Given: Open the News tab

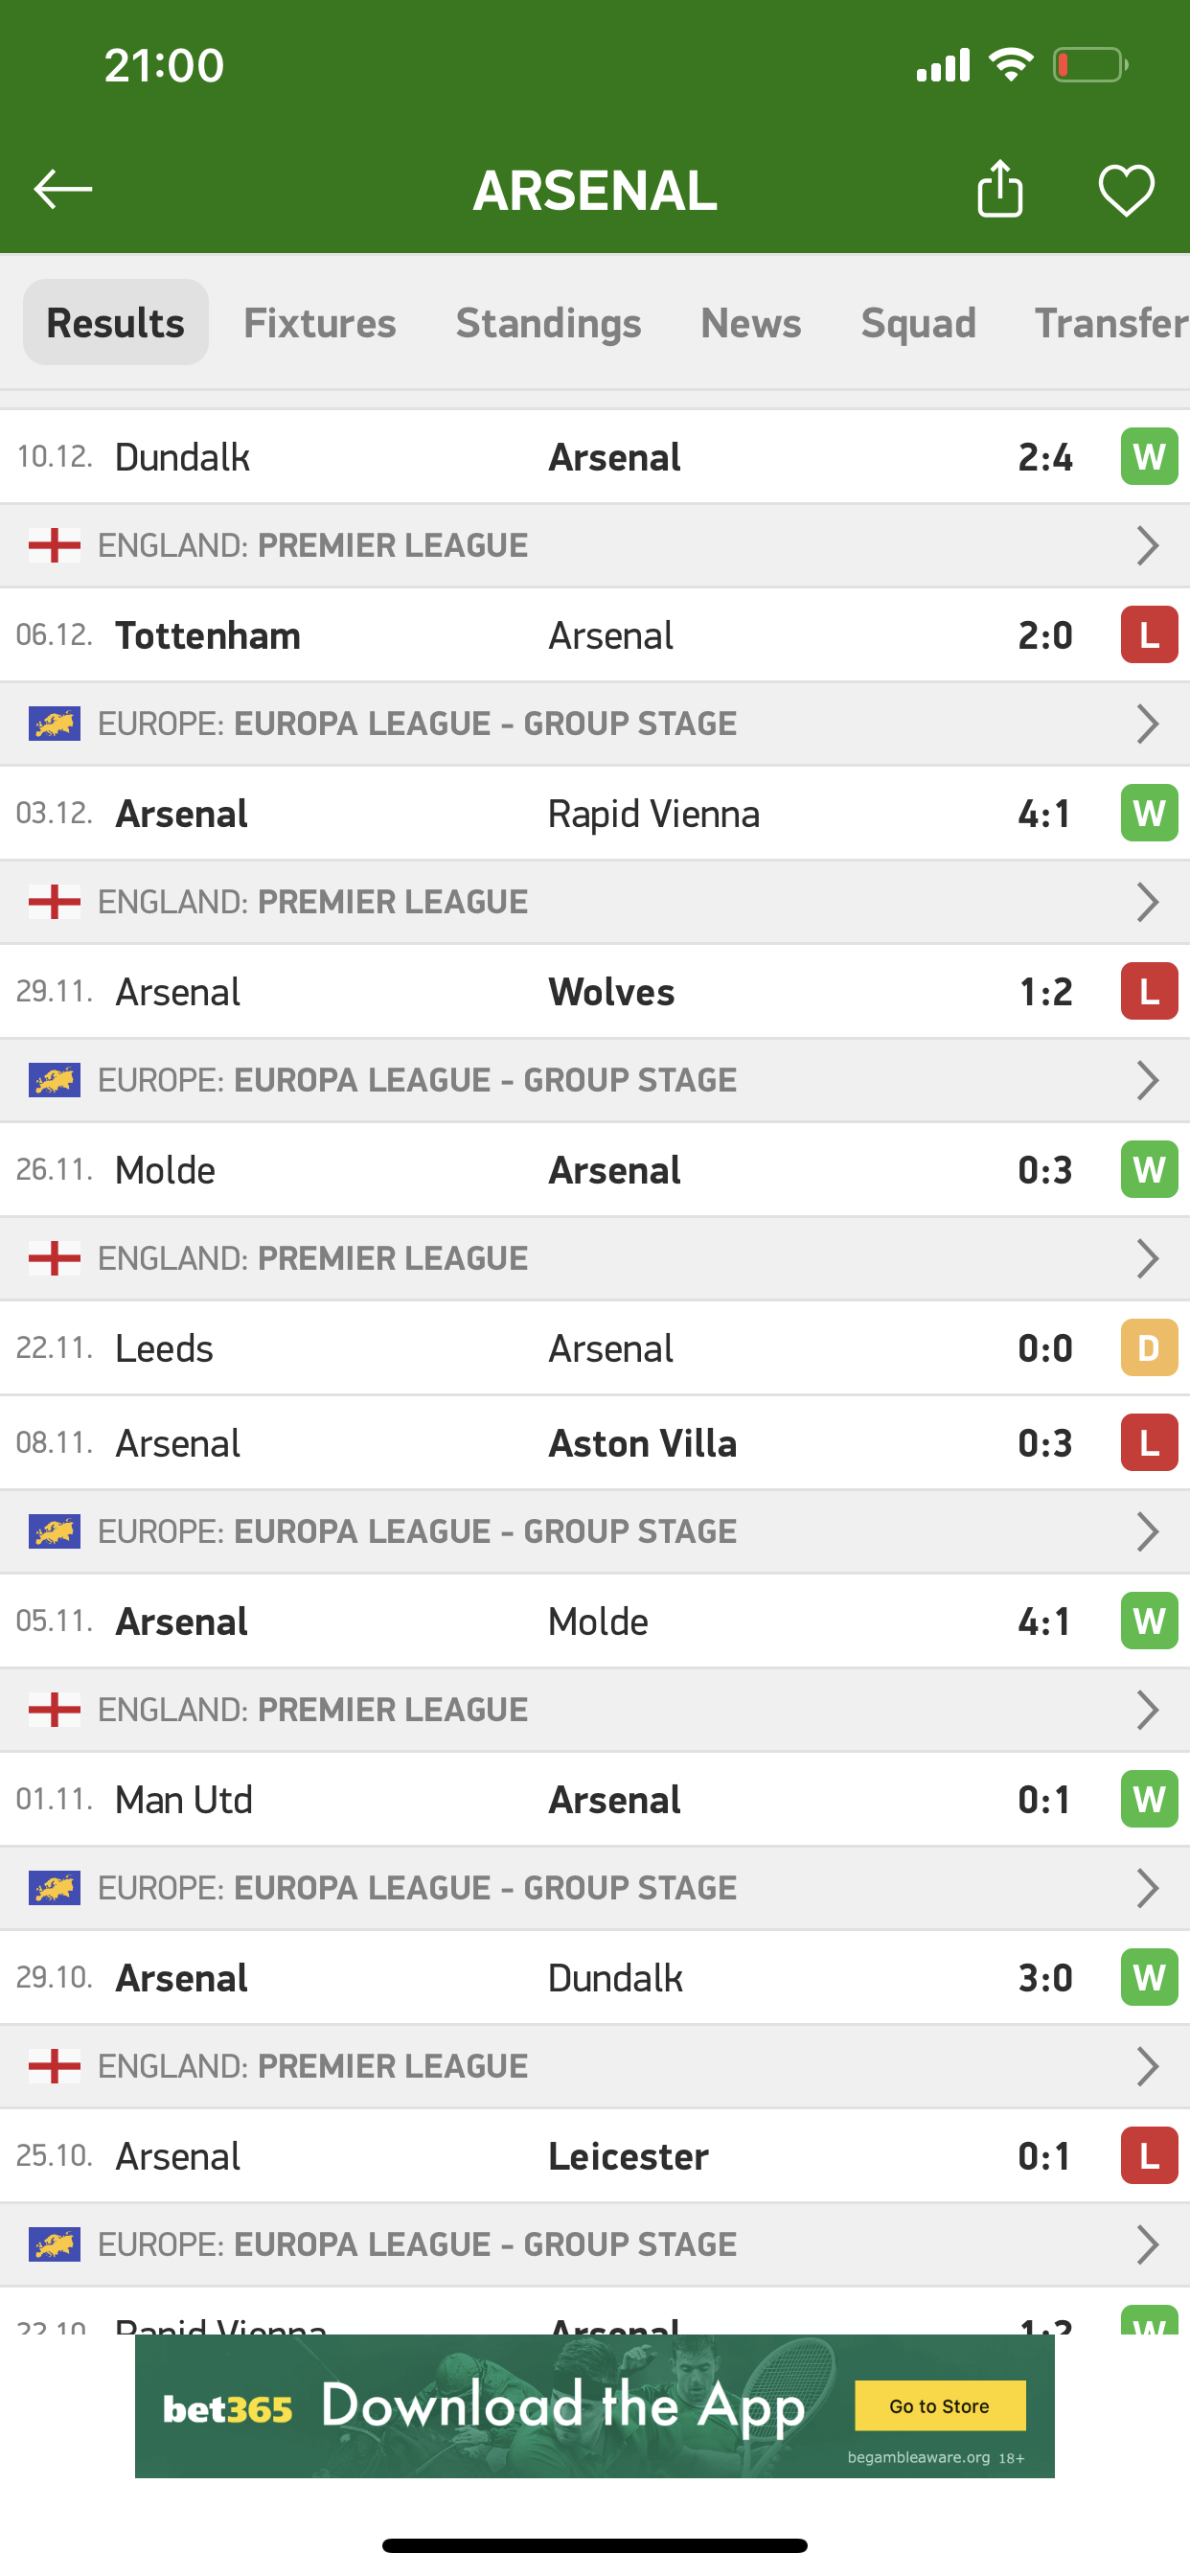Looking at the screenshot, I should (x=750, y=323).
